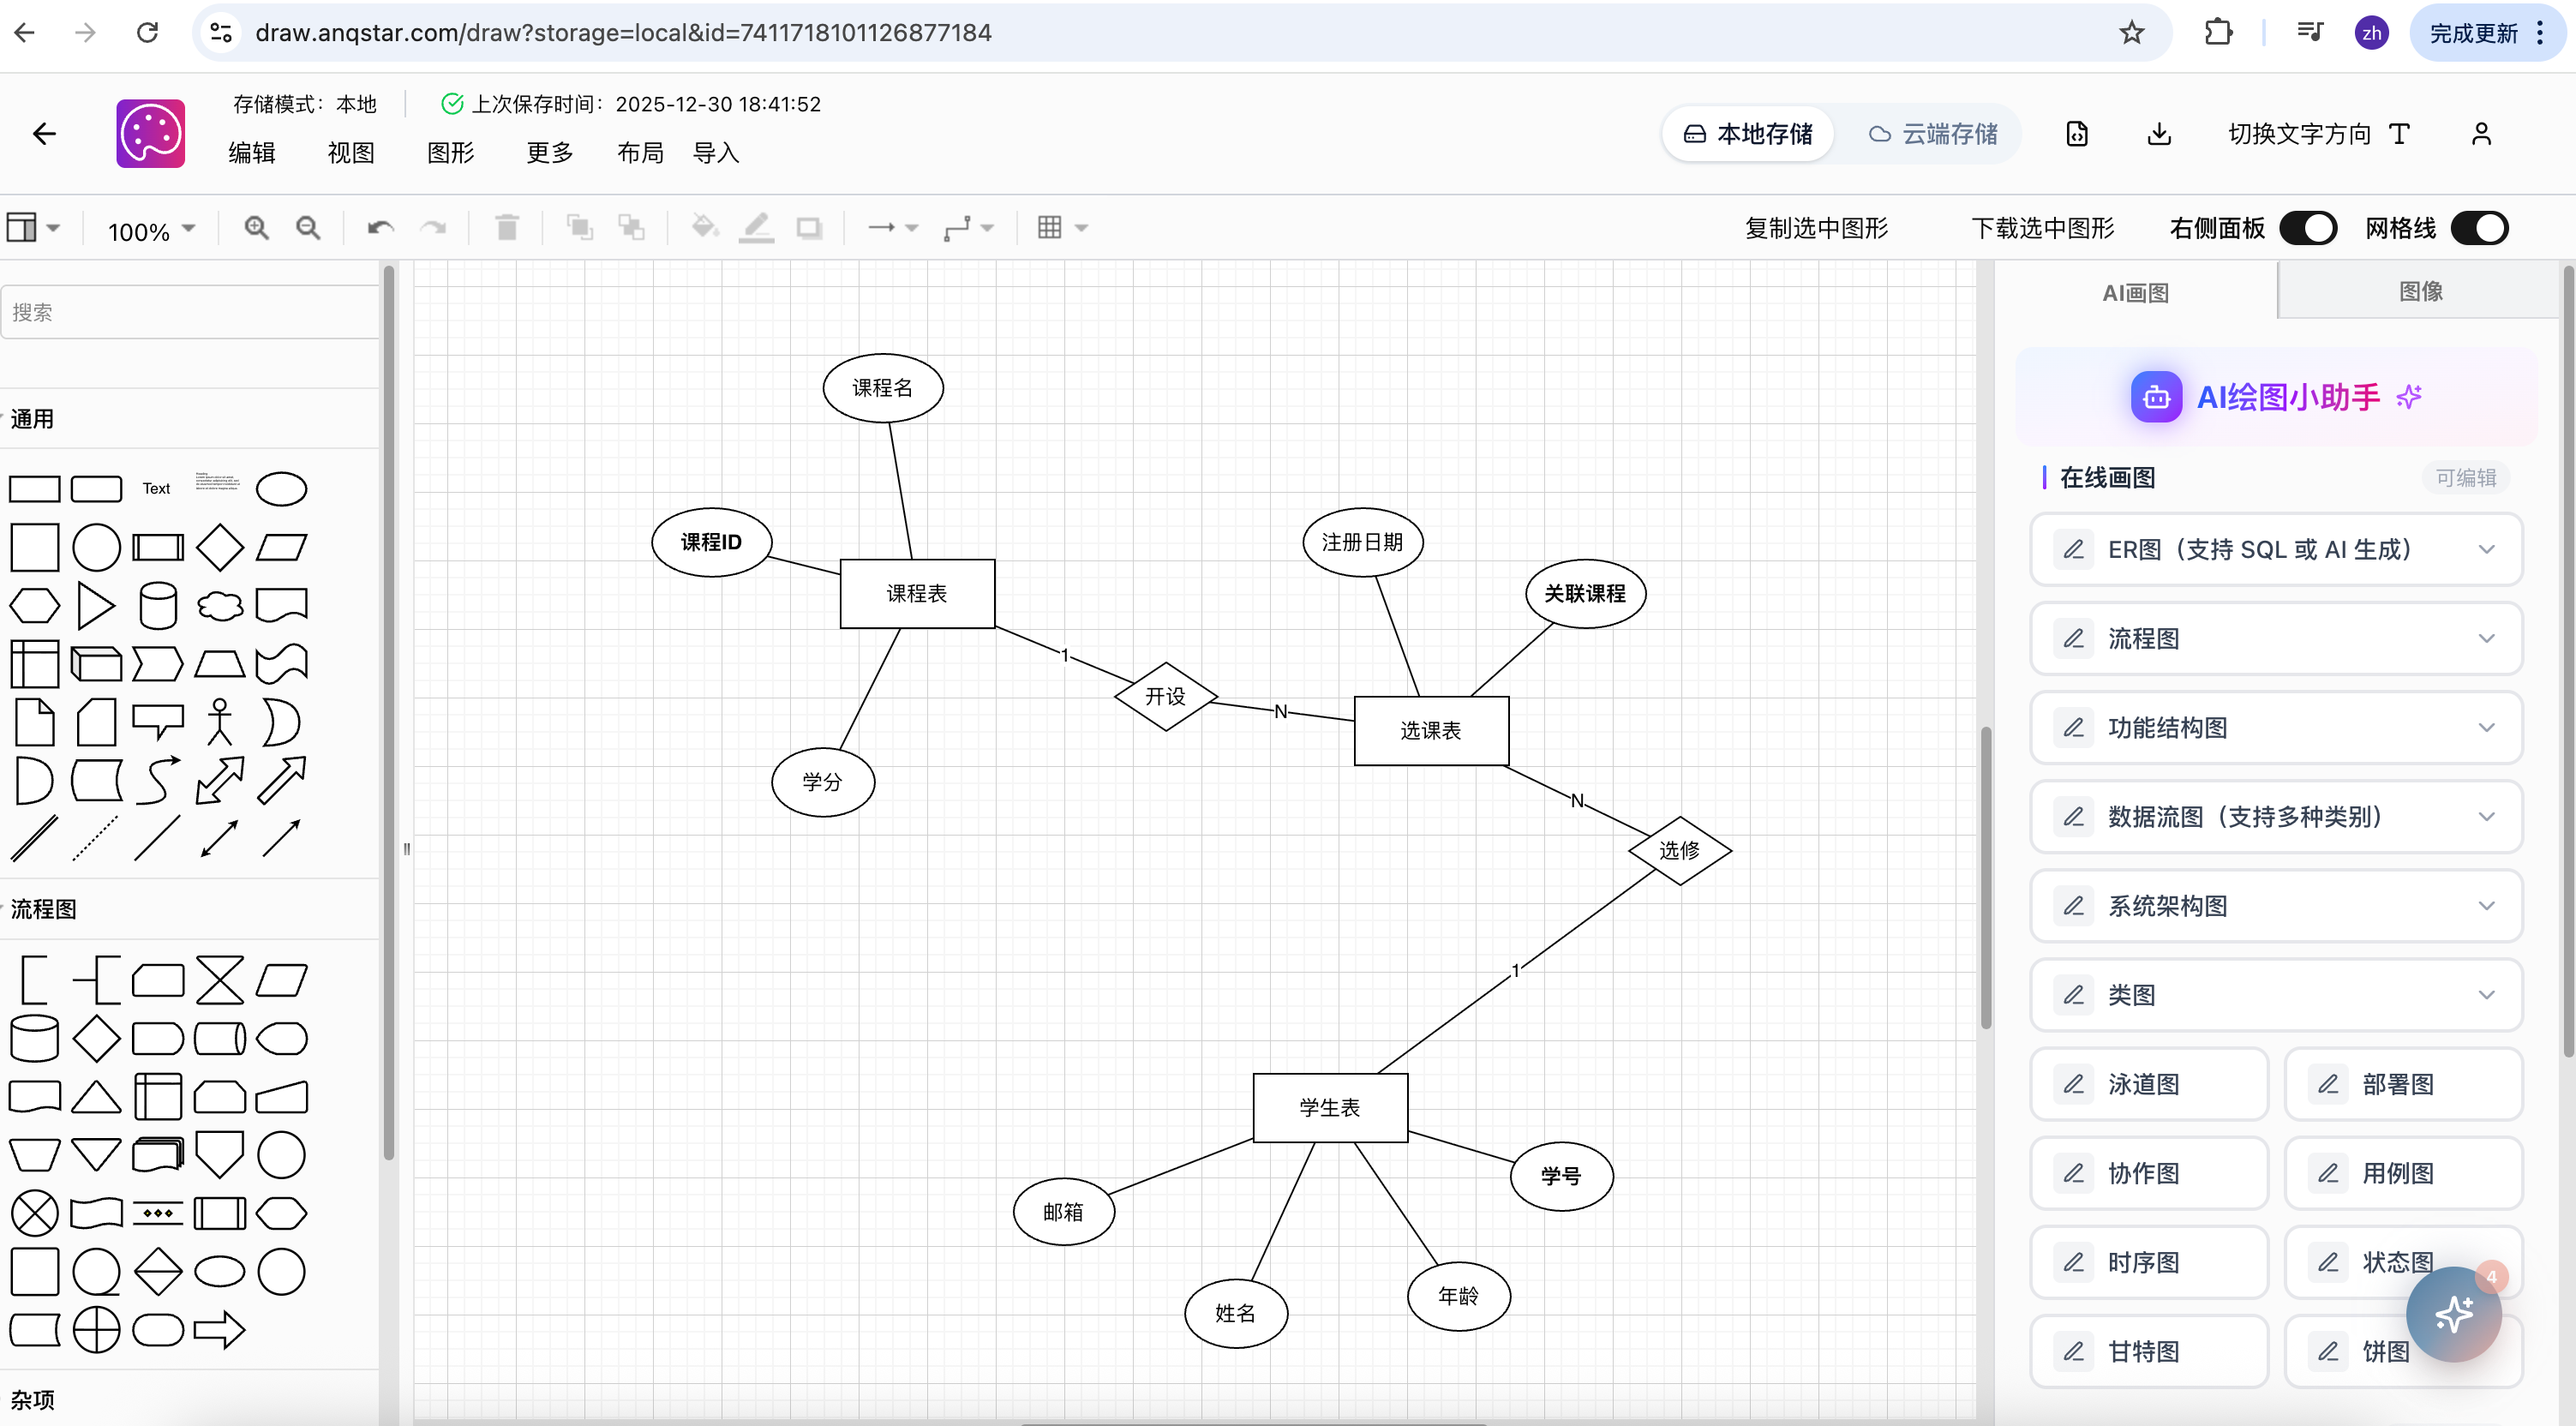Image resolution: width=2576 pixels, height=1426 pixels.
Task: Open the 100% zoom level dropdown
Action: click(x=151, y=231)
